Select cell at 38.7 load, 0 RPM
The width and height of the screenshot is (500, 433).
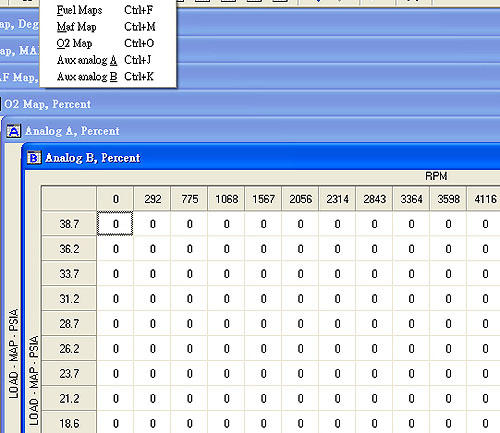point(115,224)
